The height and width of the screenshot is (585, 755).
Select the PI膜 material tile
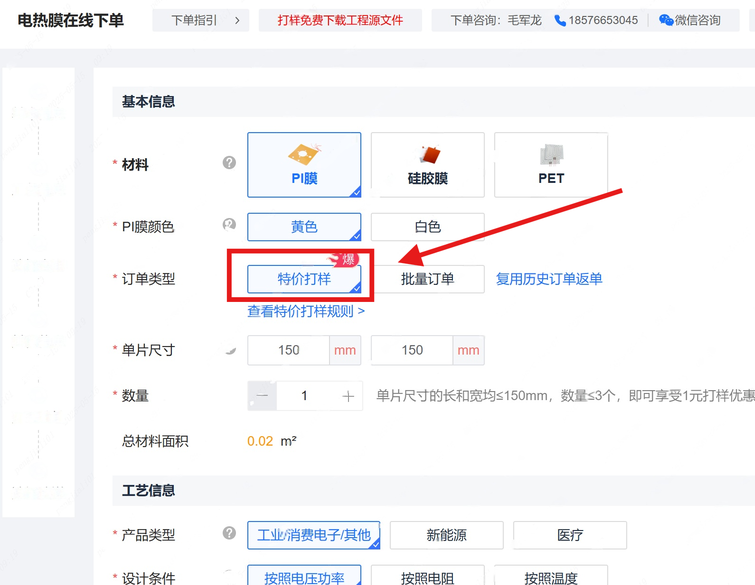click(304, 165)
